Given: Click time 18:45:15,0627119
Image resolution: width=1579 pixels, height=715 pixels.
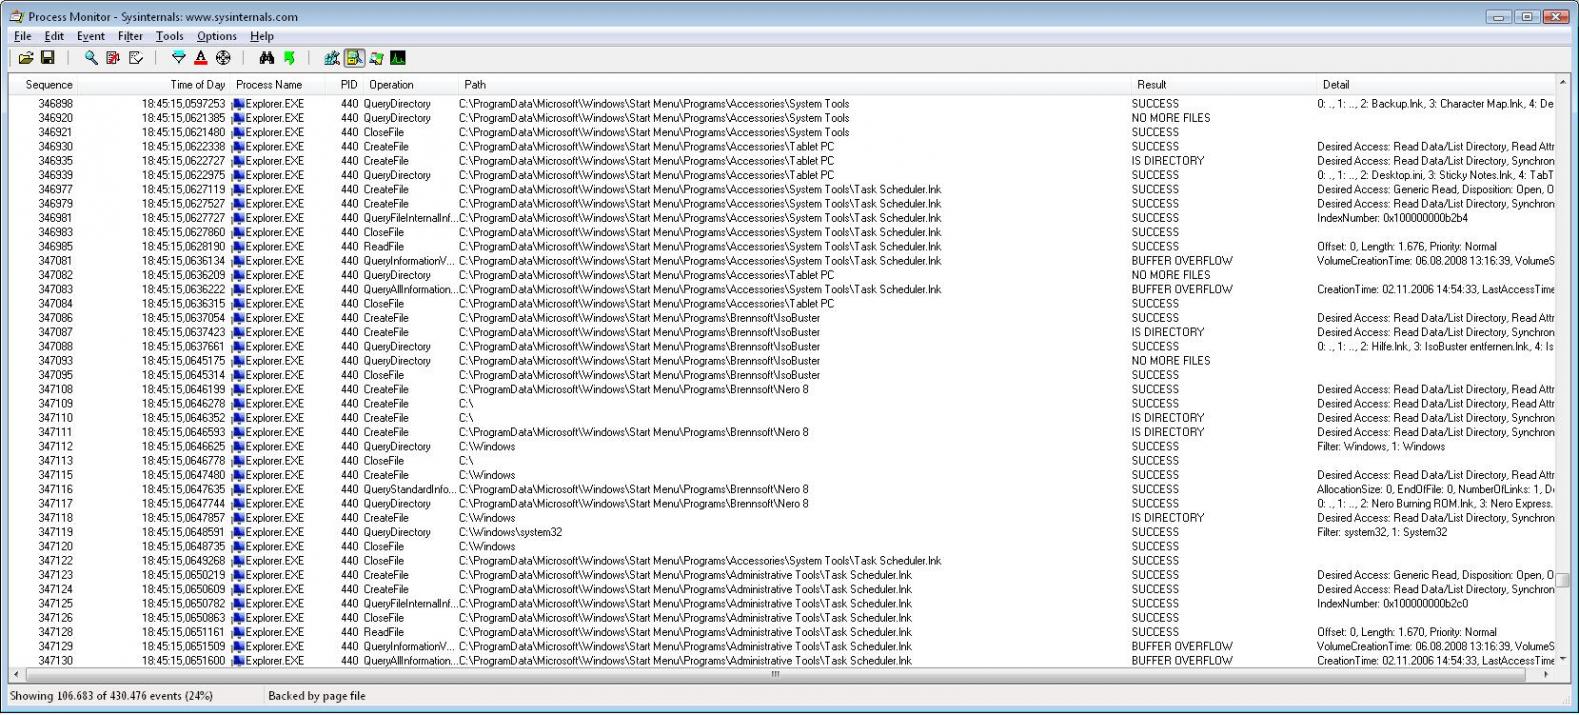Looking at the screenshot, I should pos(183,190).
